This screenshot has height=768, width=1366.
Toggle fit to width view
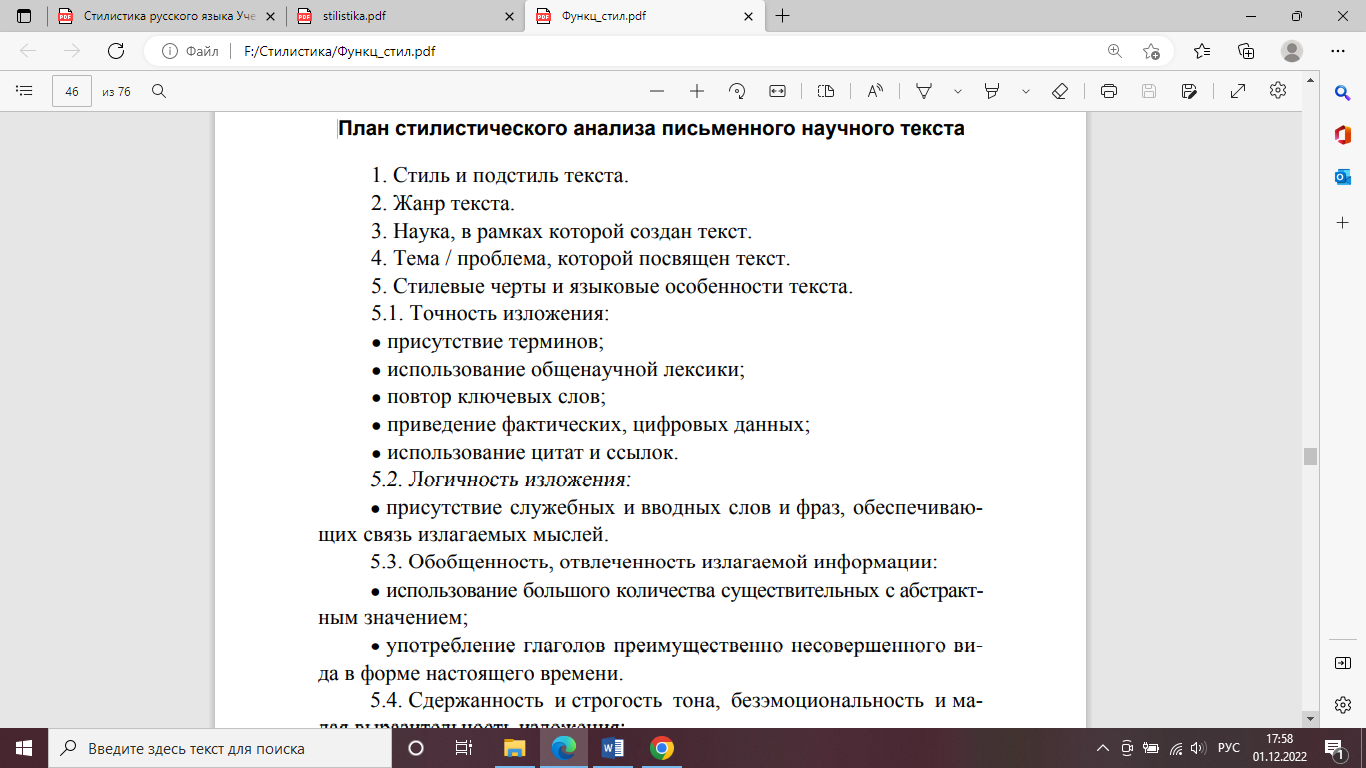coord(777,91)
